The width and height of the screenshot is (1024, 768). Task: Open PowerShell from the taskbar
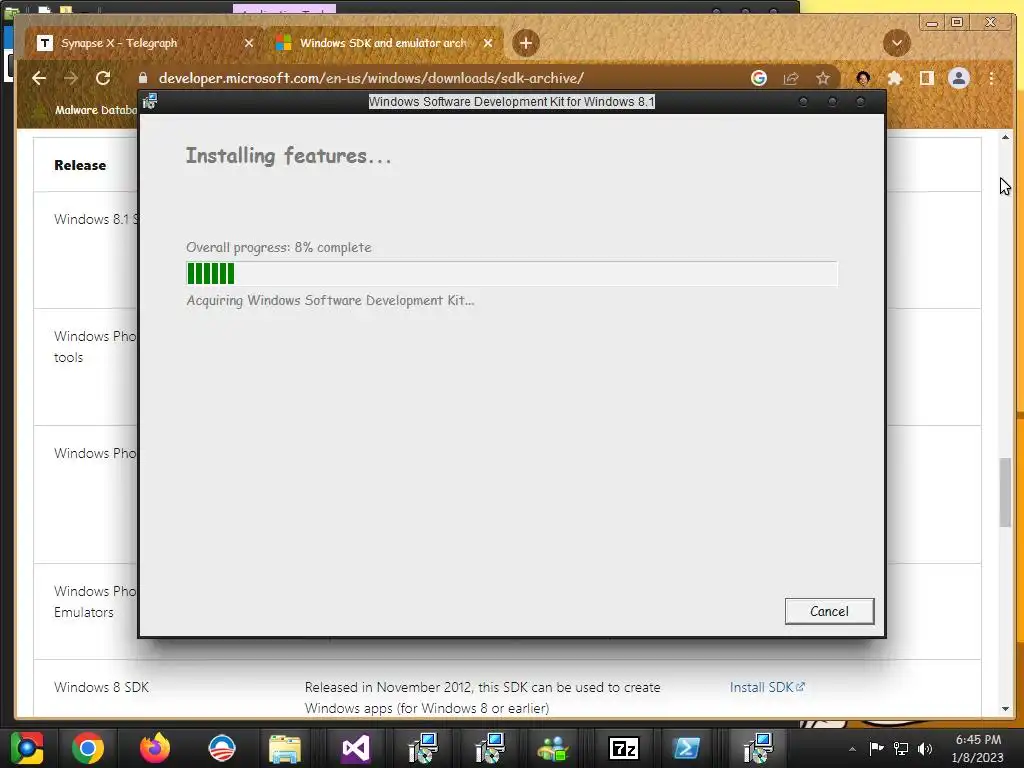[687, 748]
